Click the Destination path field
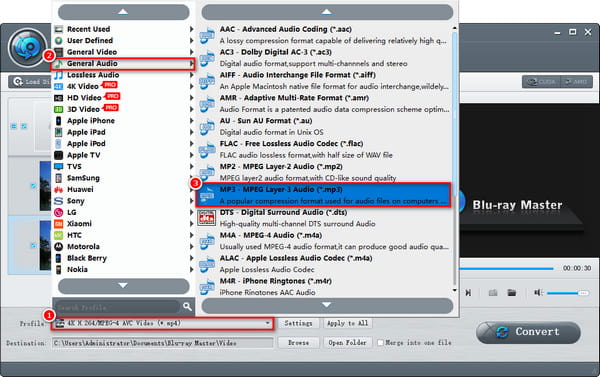Screen dimensions: 600x377 pyautogui.click(x=163, y=343)
